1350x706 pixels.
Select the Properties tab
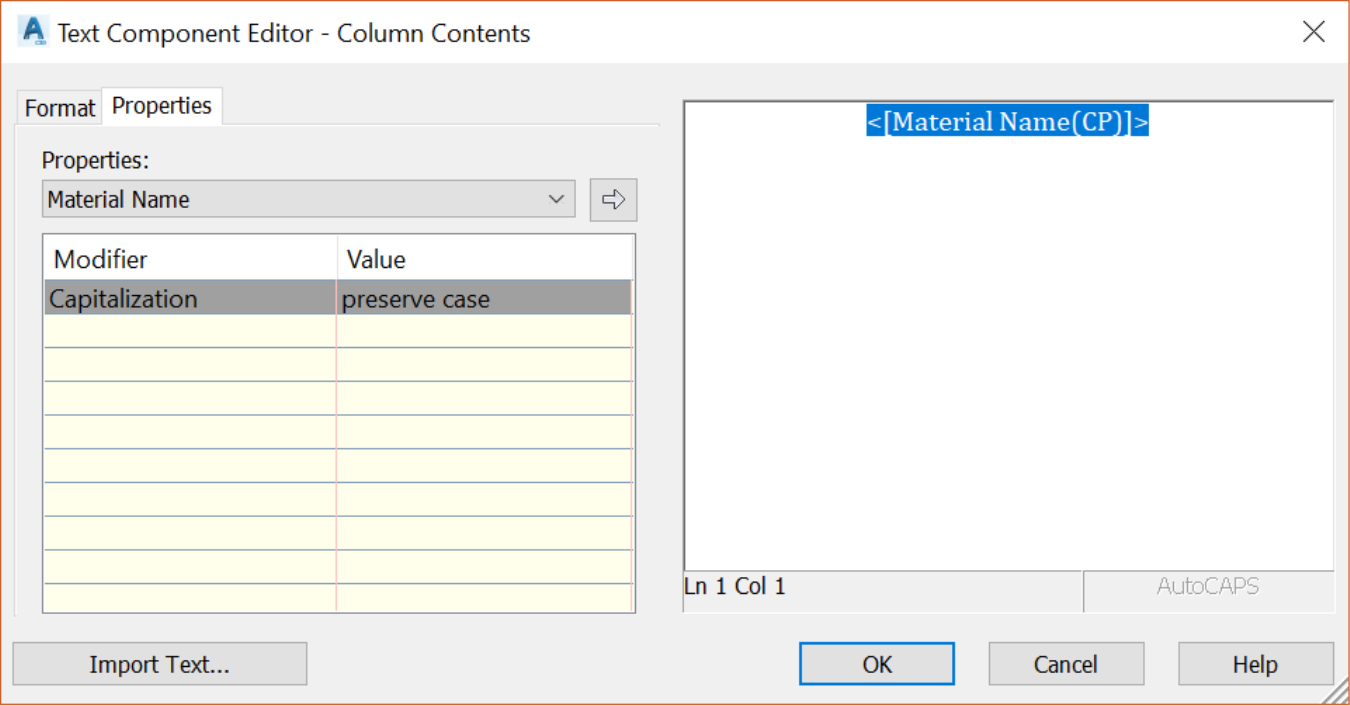[x=162, y=106]
